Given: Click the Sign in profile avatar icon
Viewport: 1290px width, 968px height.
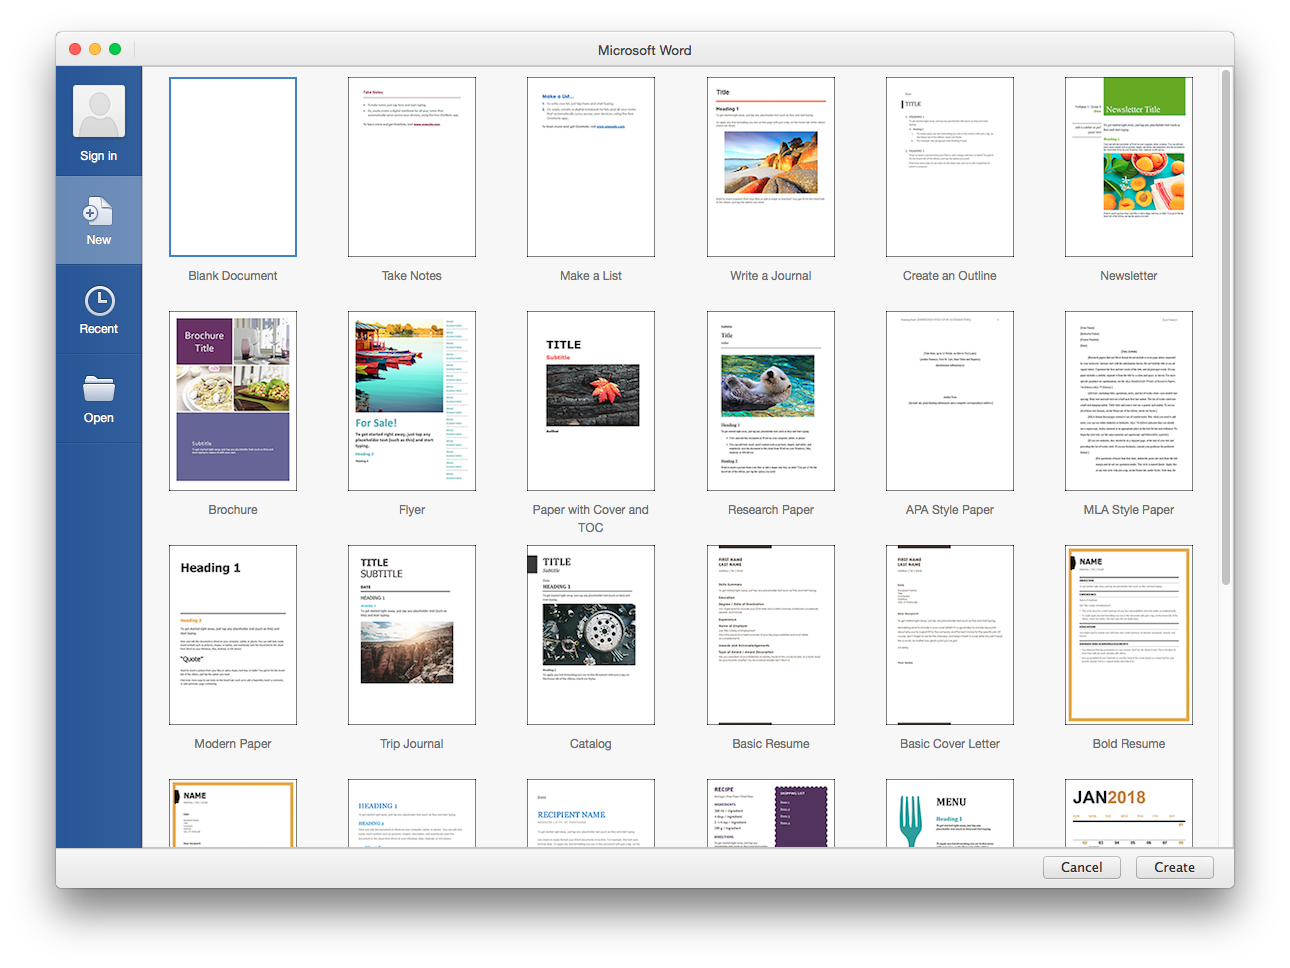Looking at the screenshot, I should pyautogui.click(x=99, y=111).
